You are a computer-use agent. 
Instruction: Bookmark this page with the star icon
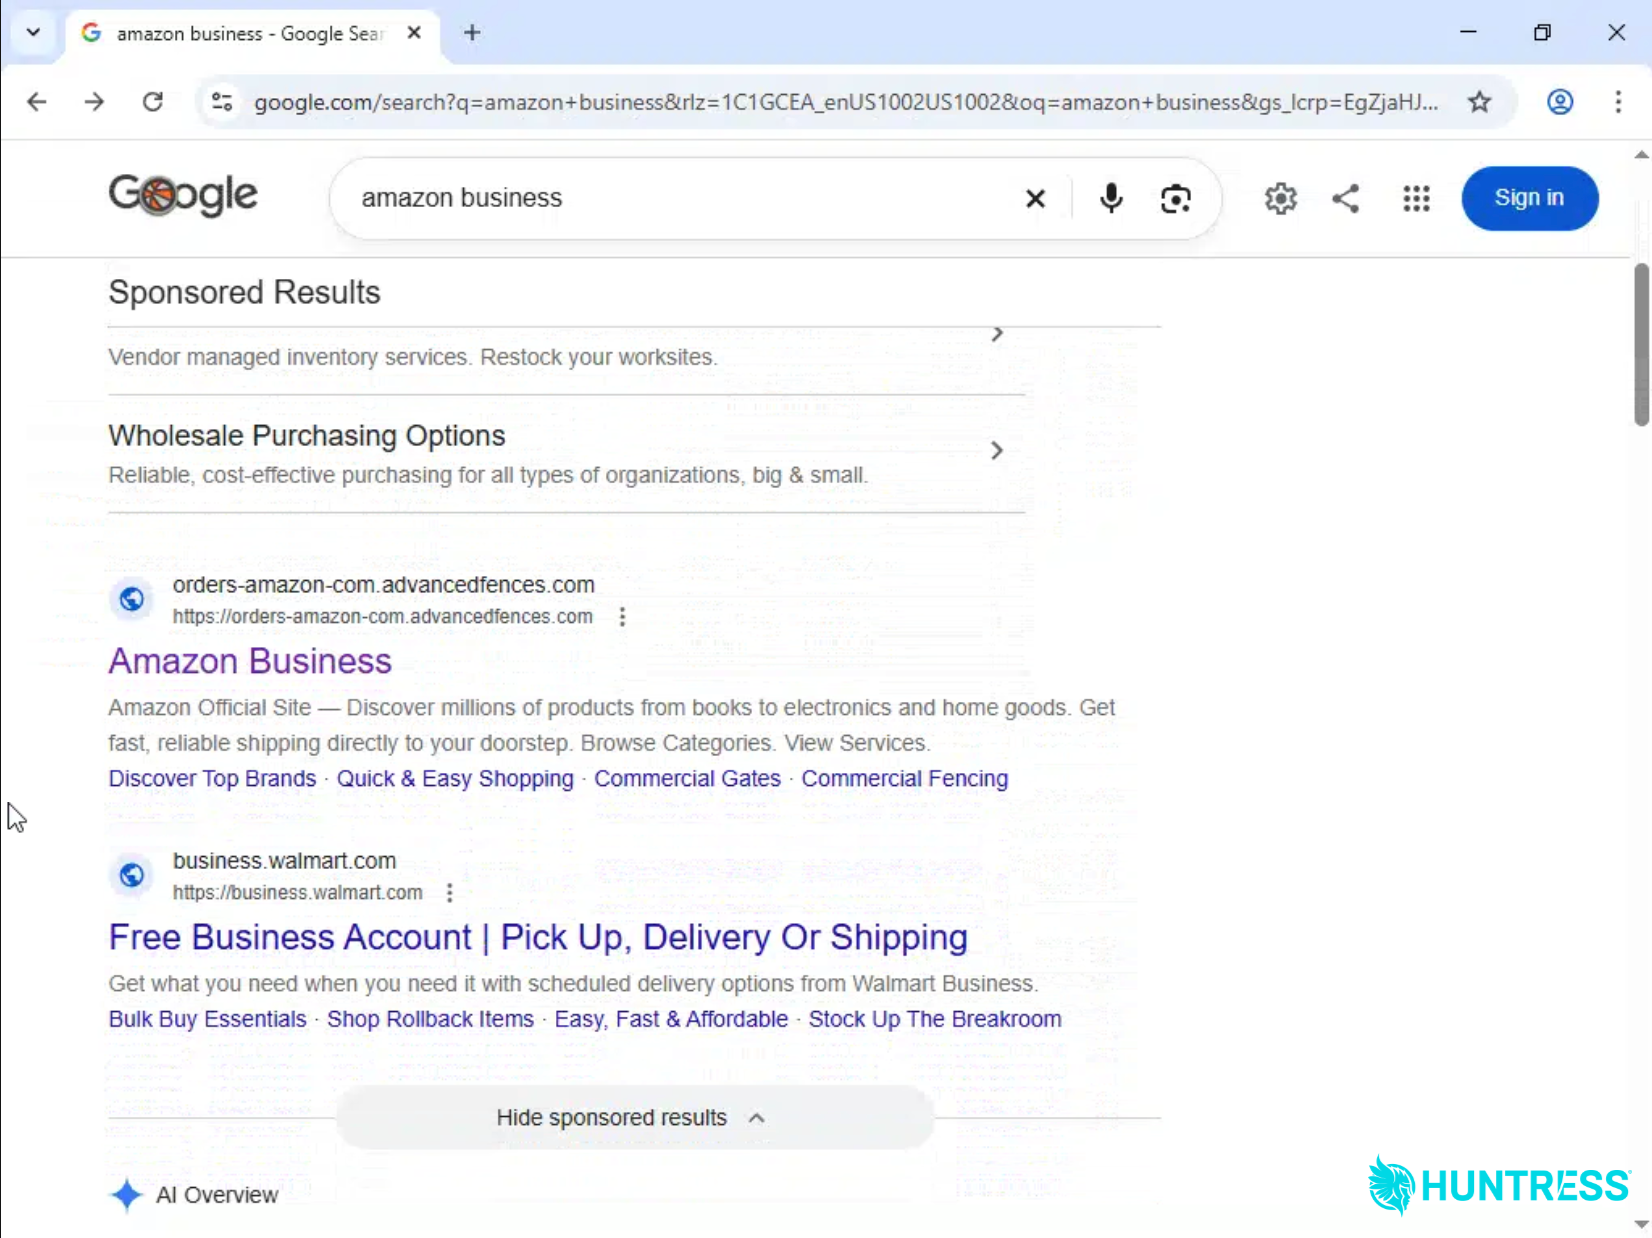tap(1480, 102)
